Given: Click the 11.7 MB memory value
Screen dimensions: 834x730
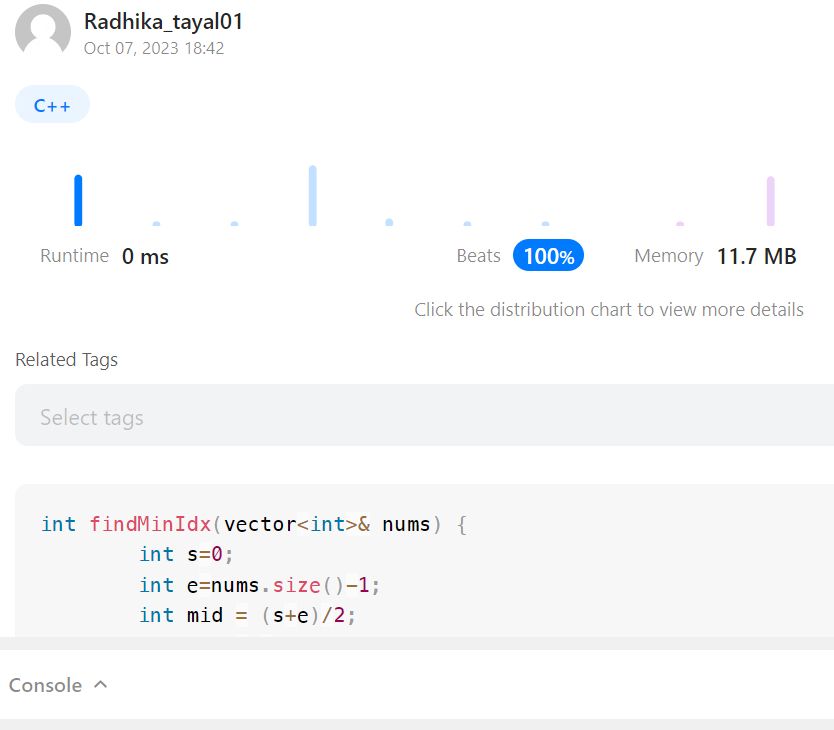Looking at the screenshot, I should pos(756,257).
